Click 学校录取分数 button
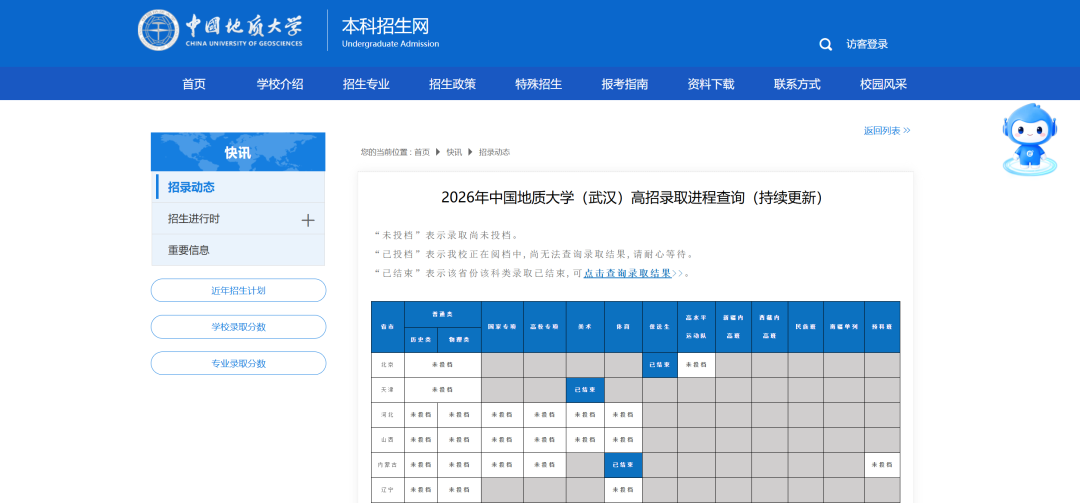The width and height of the screenshot is (1080, 503). [x=238, y=327]
